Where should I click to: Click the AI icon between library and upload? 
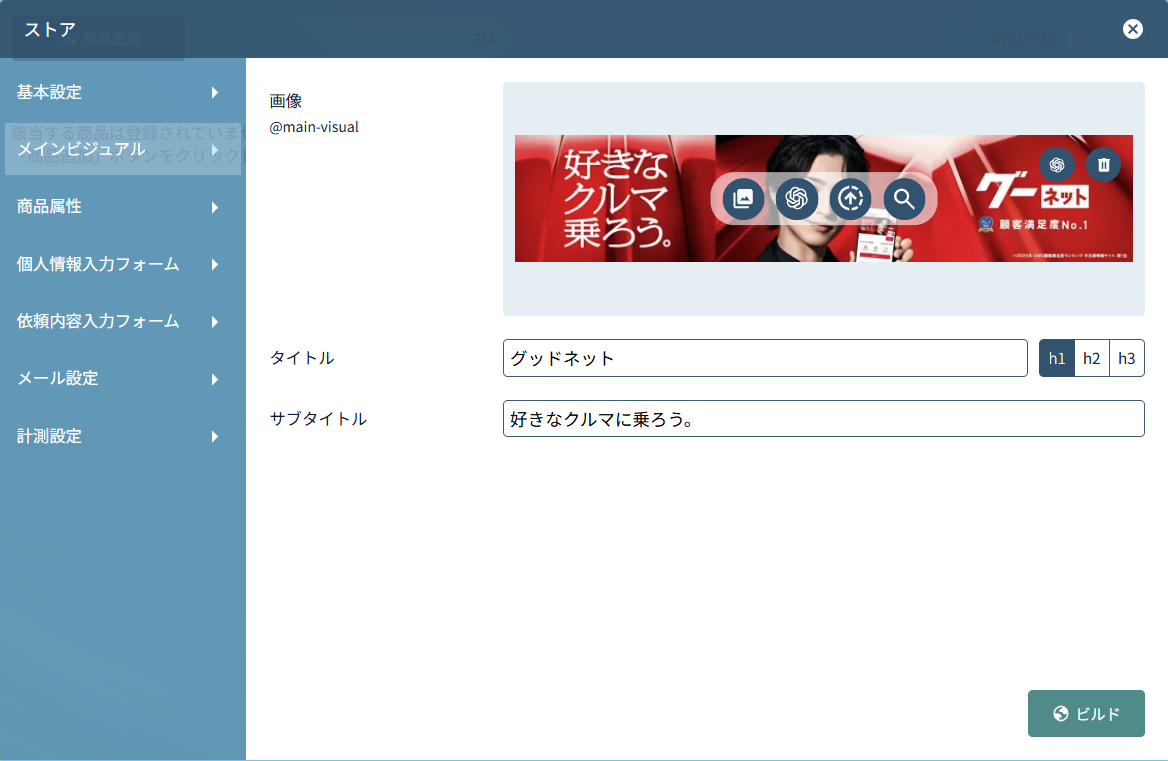click(796, 199)
